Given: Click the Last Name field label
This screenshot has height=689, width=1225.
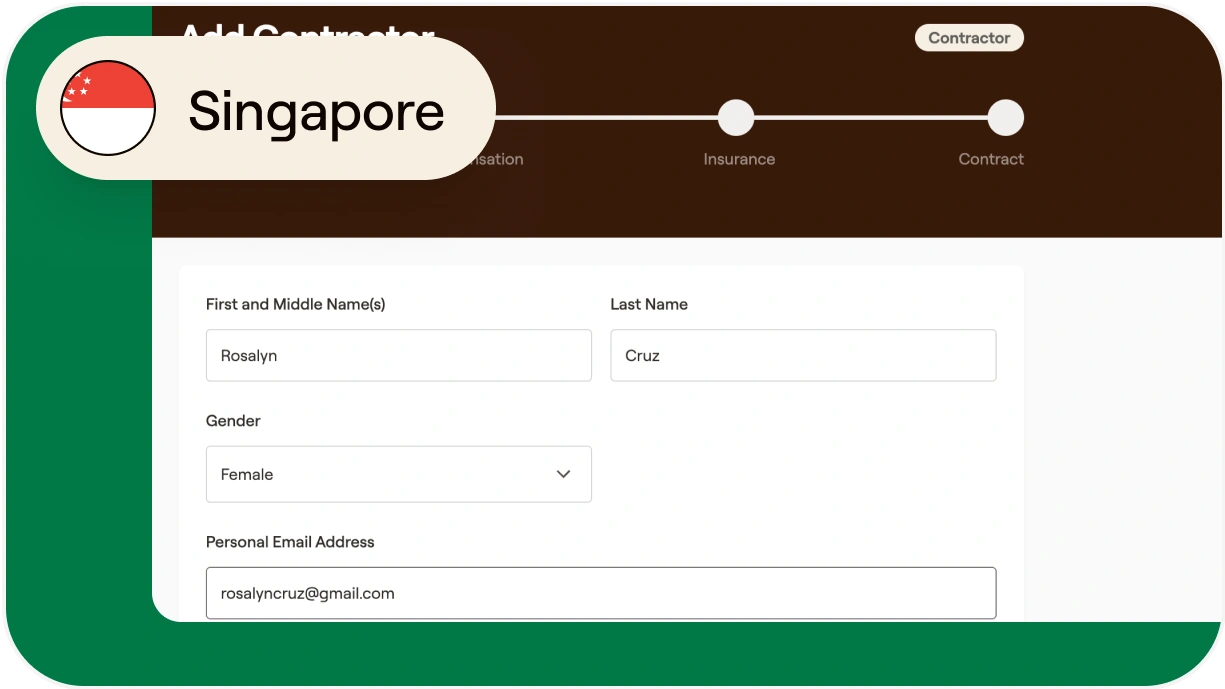Looking at the screenshot, I should (x=649, y=304).
